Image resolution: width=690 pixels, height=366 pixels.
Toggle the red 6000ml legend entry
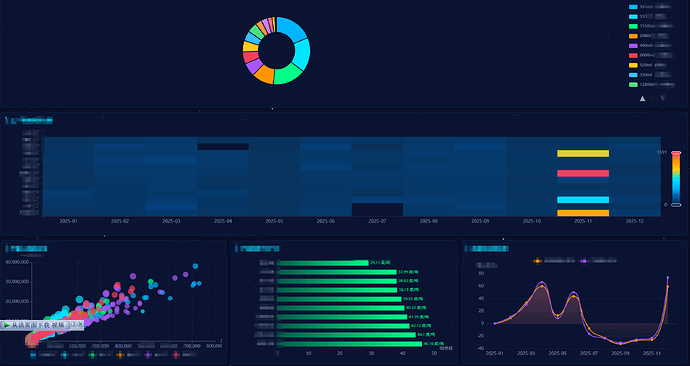tap(652, 55)
